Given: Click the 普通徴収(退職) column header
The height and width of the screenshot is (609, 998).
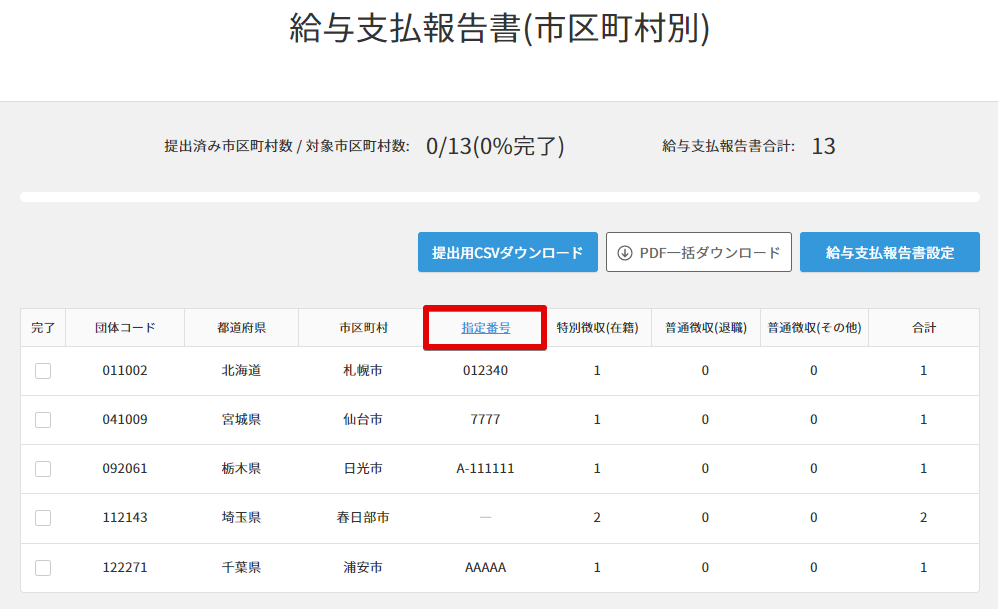Looking at the screenshot, I should point(705,328).
